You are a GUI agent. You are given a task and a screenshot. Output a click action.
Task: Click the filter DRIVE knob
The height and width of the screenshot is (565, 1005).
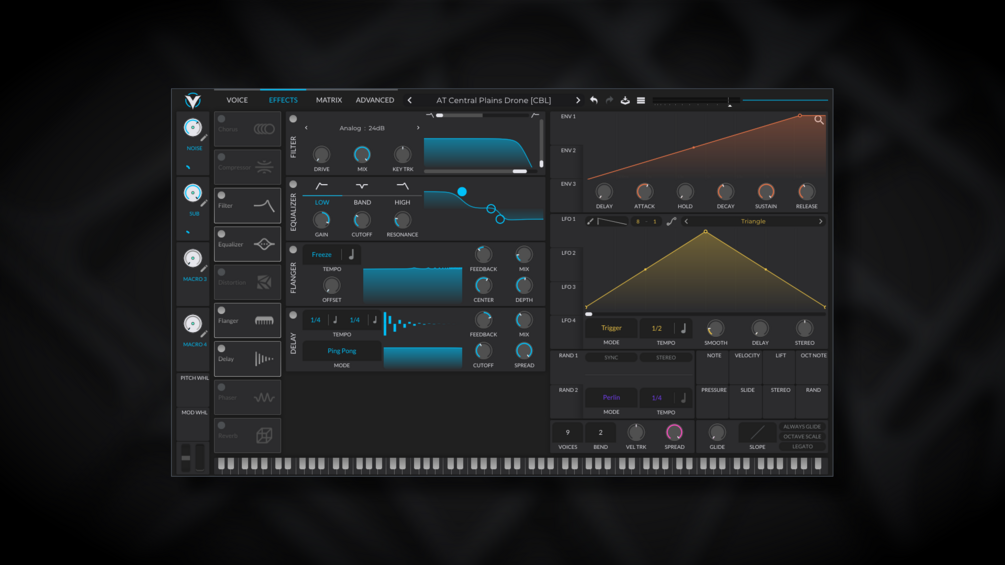coord(321,154)
